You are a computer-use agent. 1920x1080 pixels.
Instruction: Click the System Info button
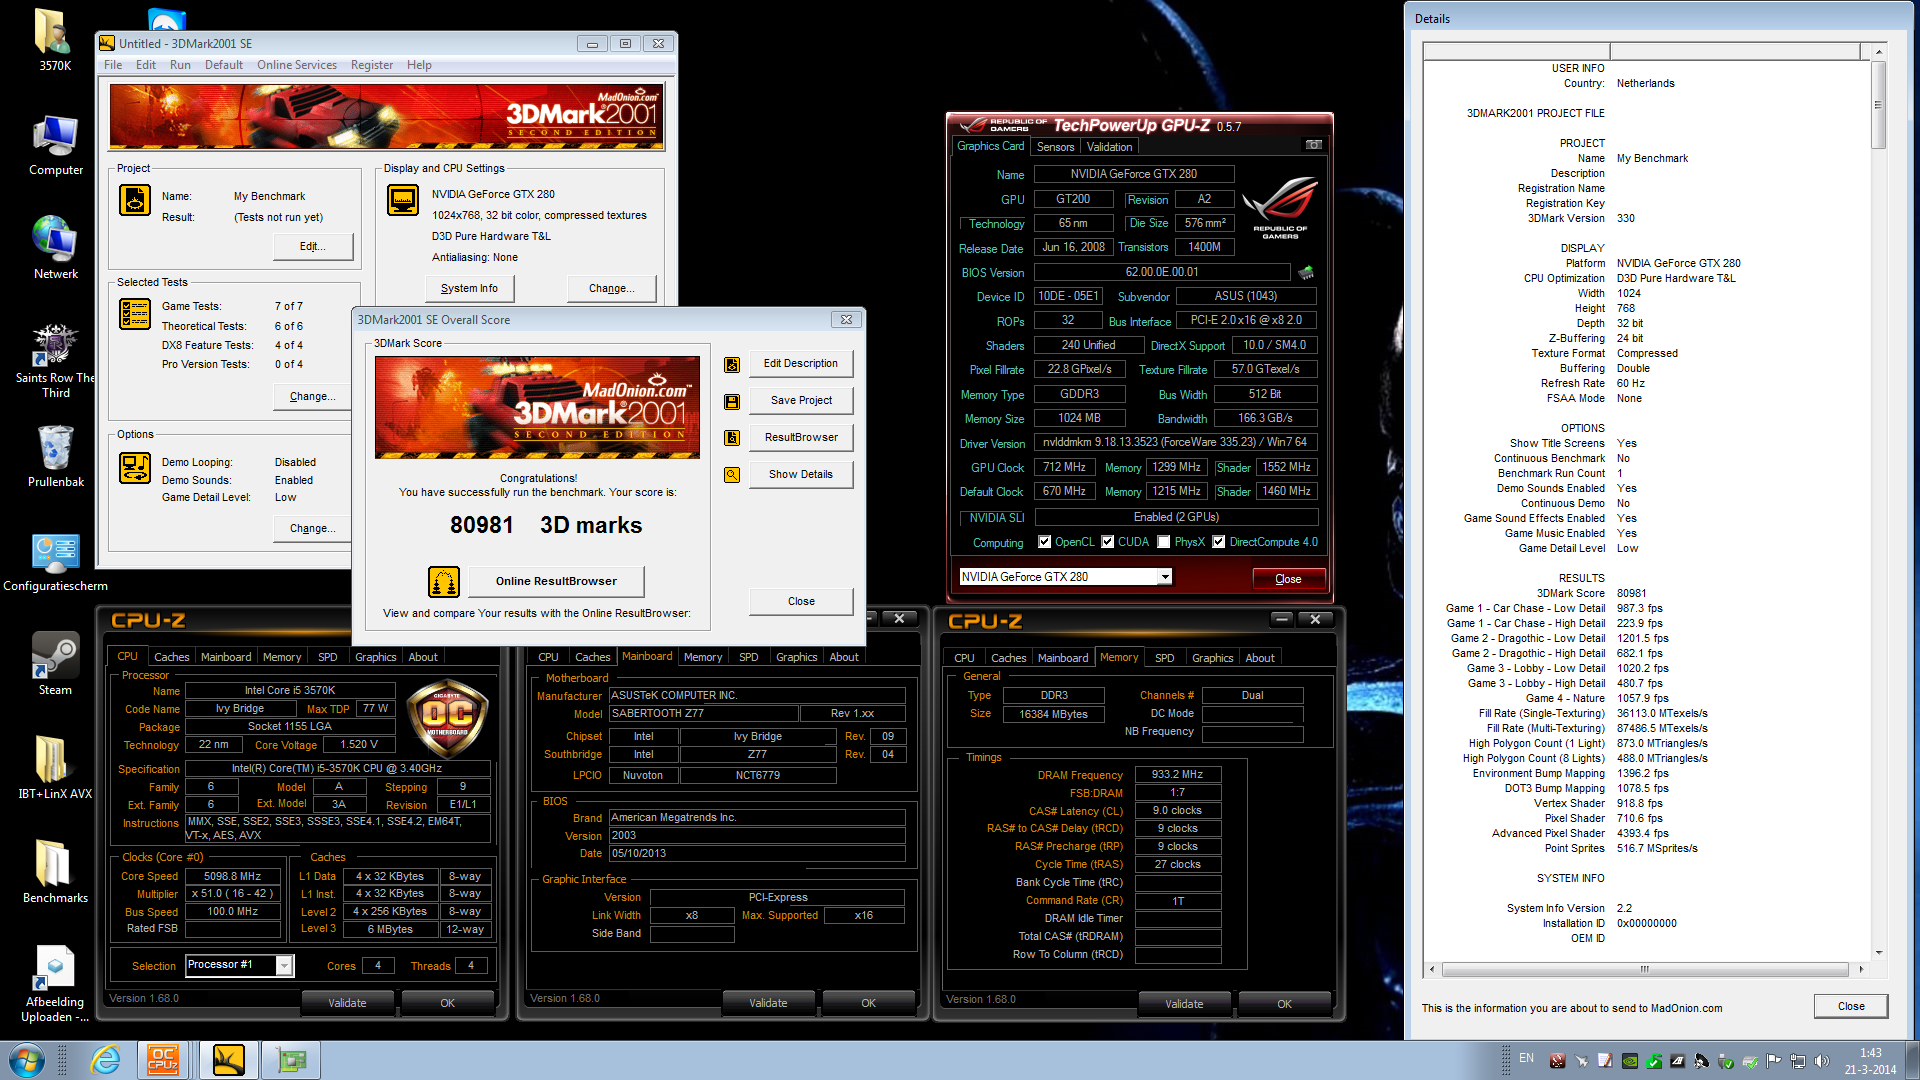pyautogui.click(x=469, y=289)
